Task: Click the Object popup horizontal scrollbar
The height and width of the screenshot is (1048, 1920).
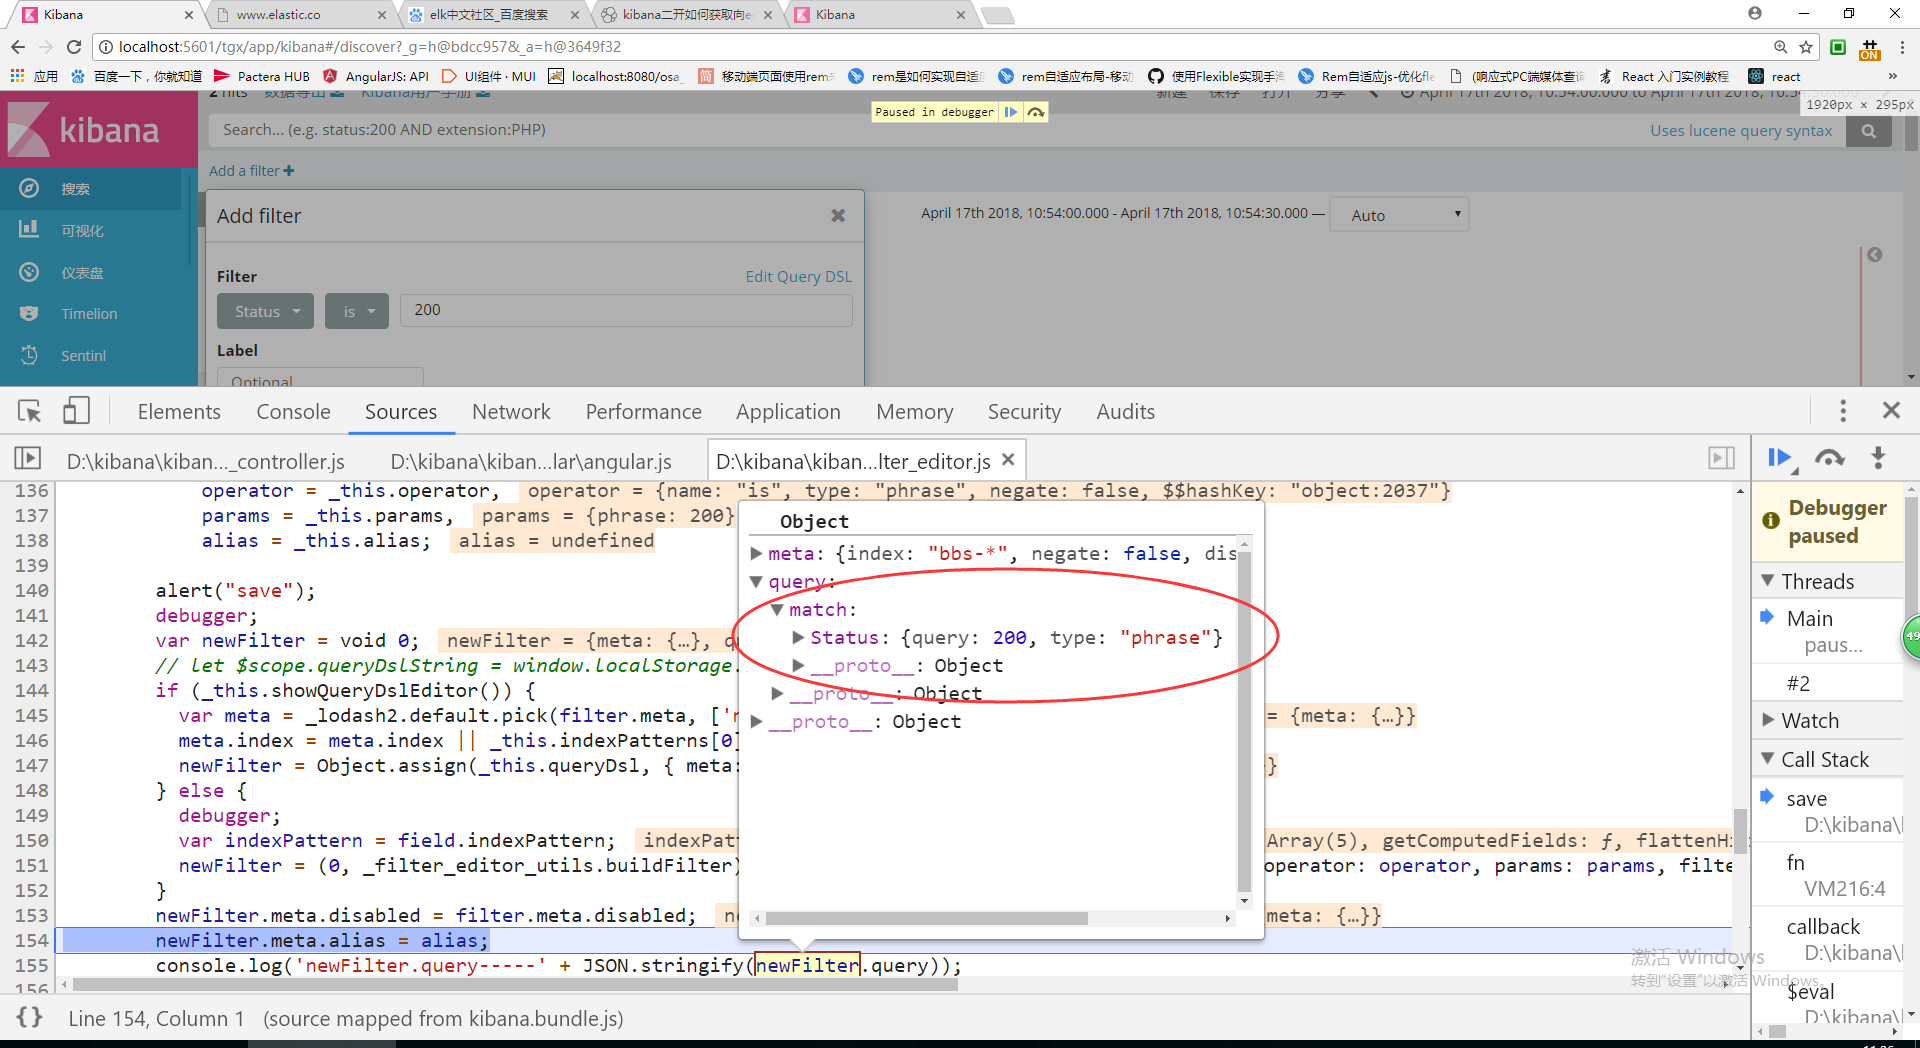Action: tap(925, 918)
